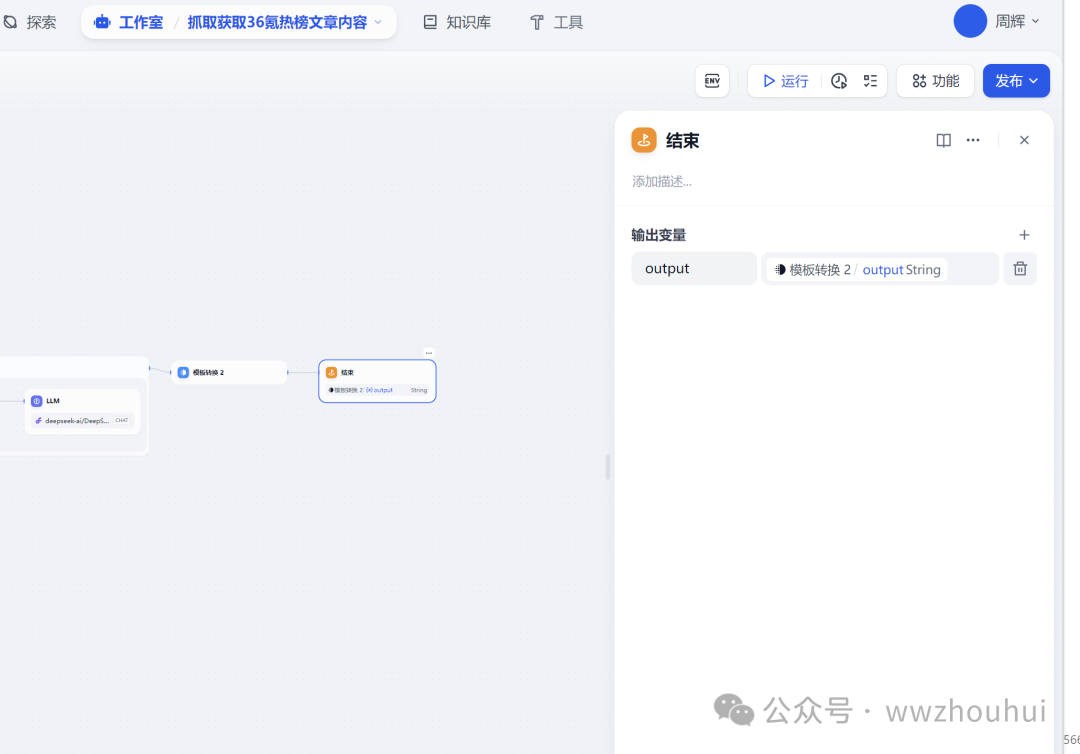Open the three-dot menu in 结束 panel

click(x=973, y=140)
